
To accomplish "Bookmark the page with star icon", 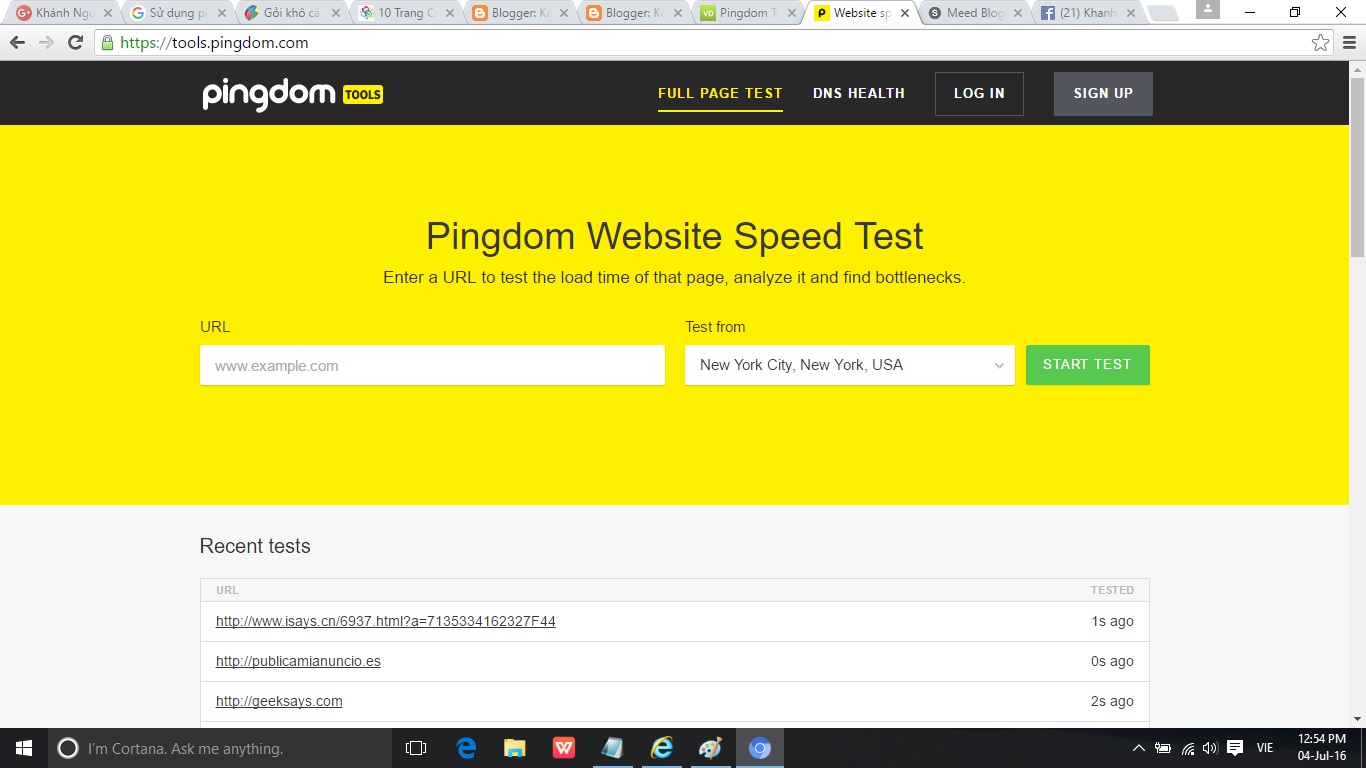I will 1320,43.
